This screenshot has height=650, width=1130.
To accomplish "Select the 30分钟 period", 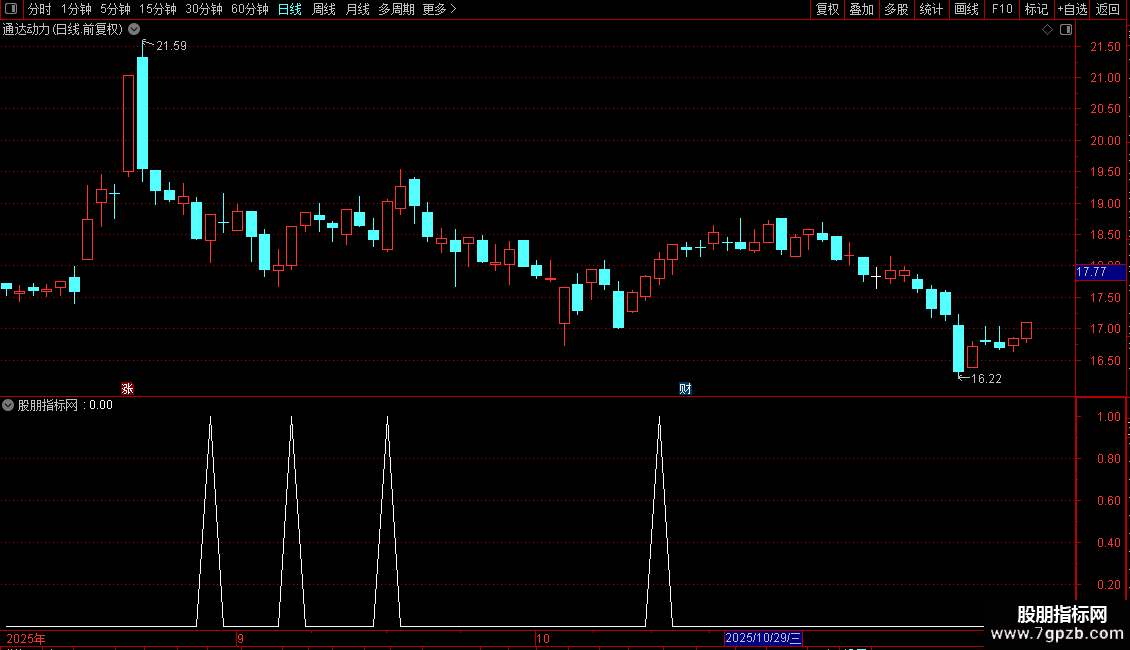I will (x=204, y=9).
